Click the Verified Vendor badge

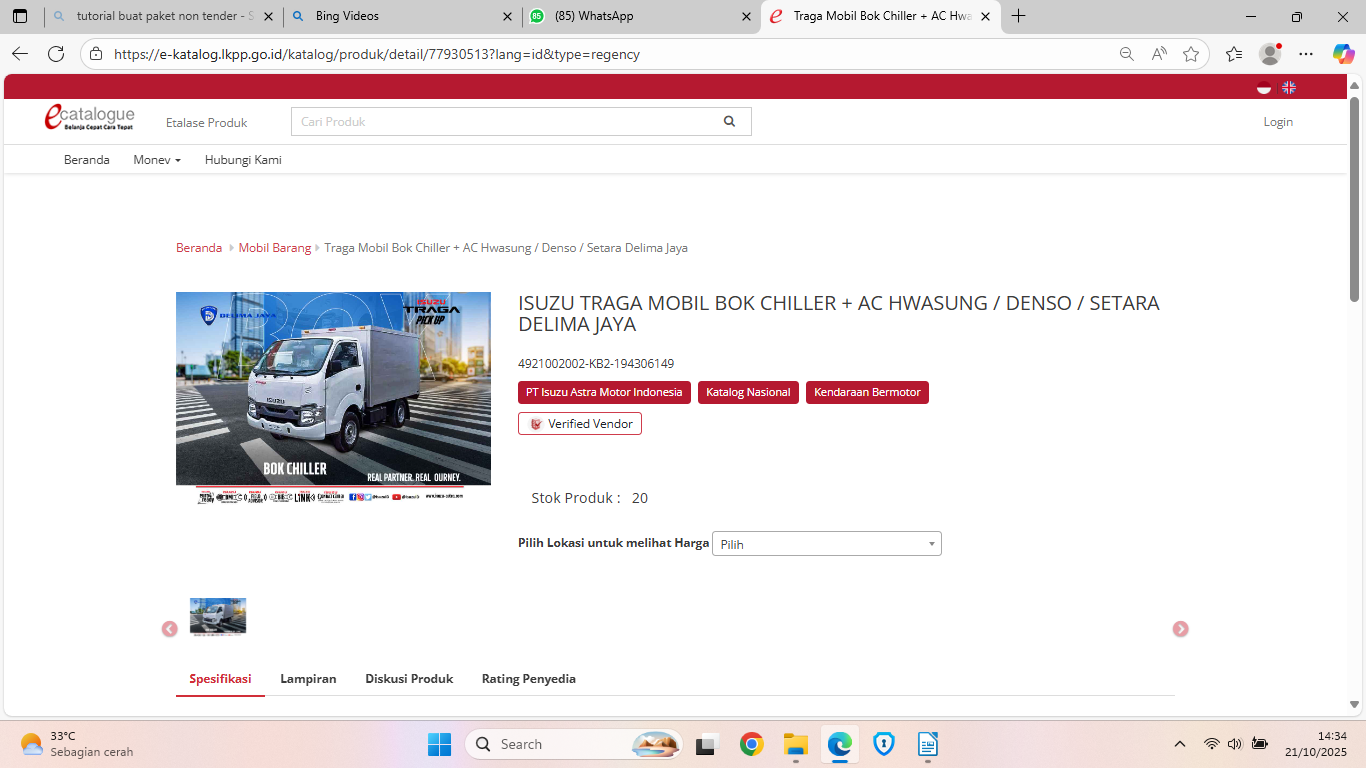580,424
